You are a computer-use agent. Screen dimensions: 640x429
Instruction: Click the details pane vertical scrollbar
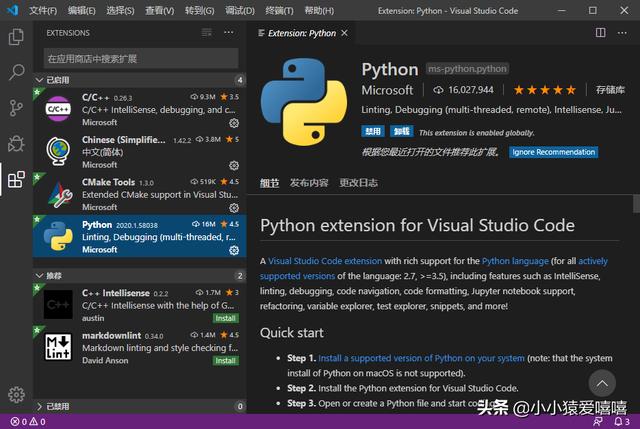point(636,204)
